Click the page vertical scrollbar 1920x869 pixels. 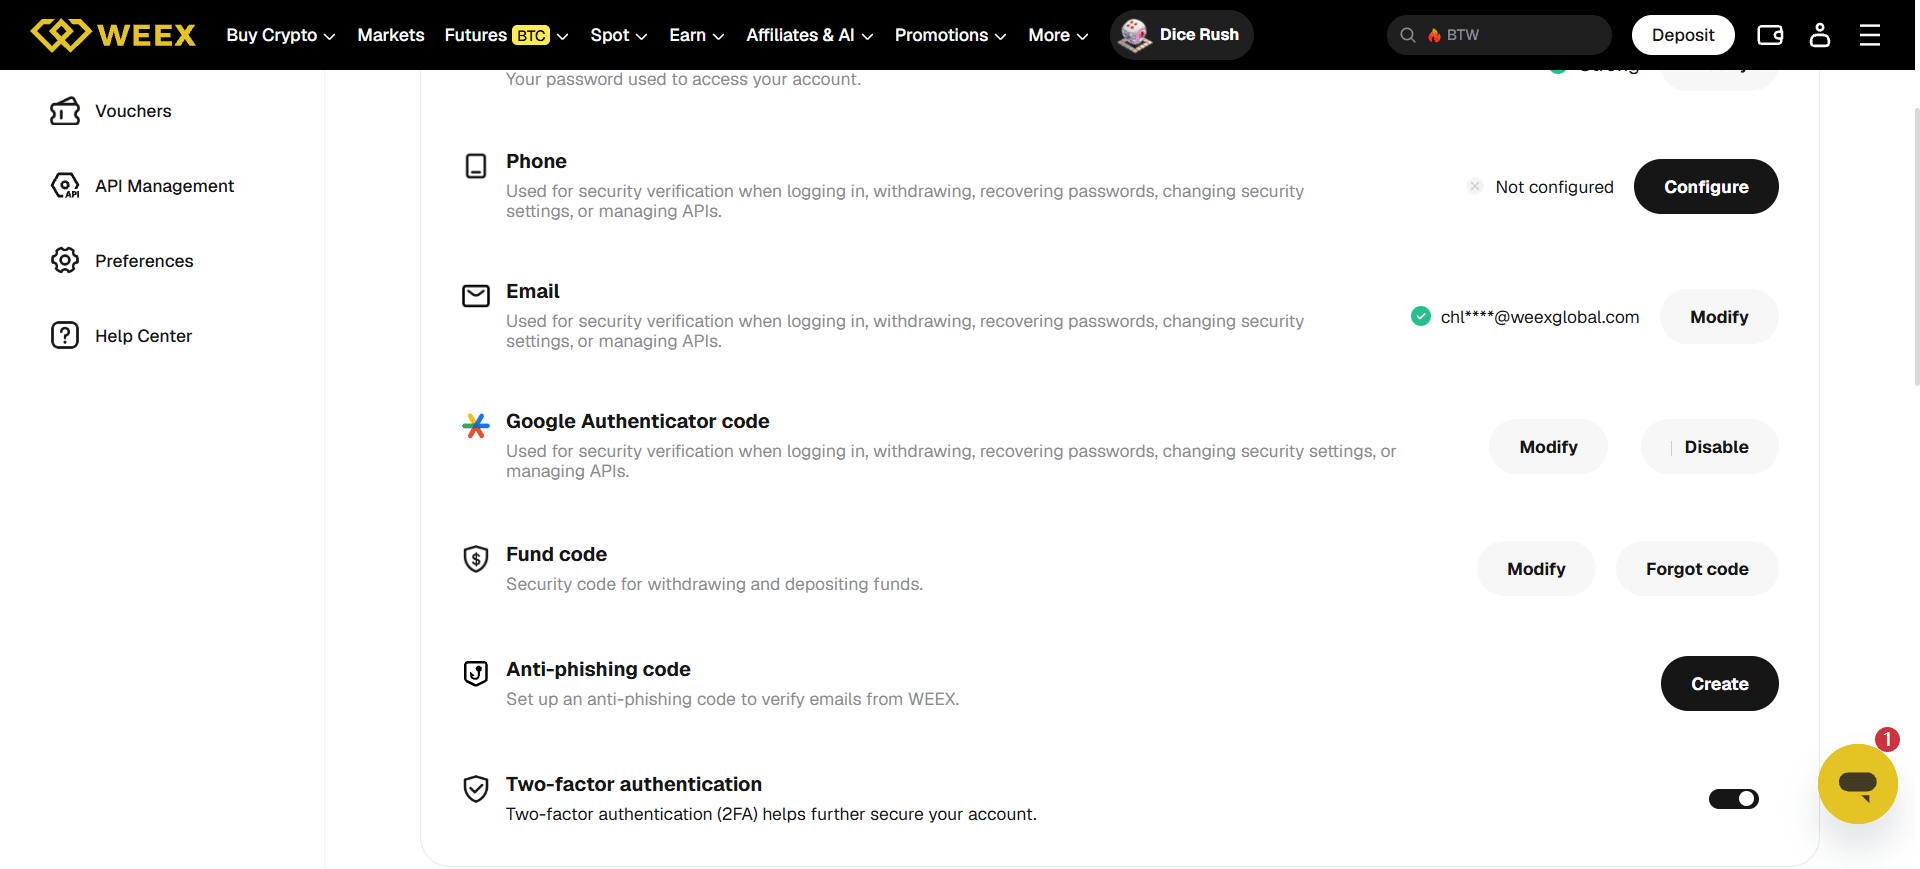tap(1916, 245)
